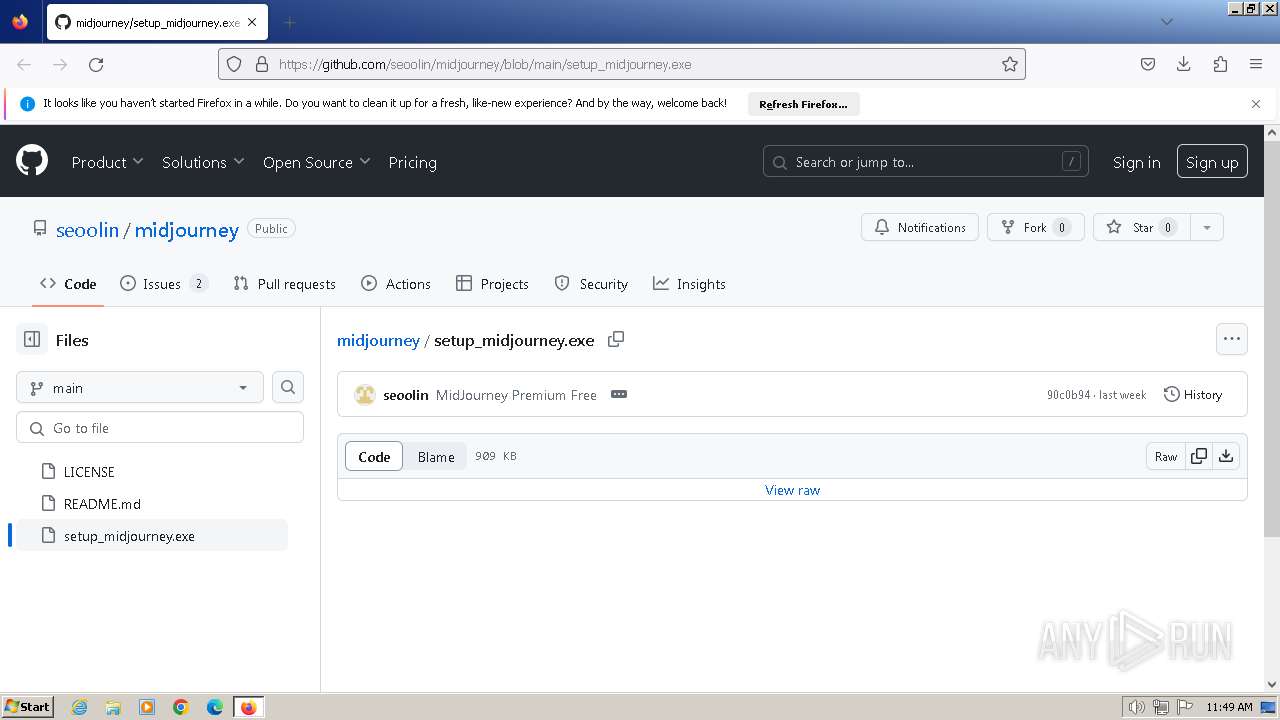The image size is (1280, 720).
Task: Click the file search magnifier button
Action: (288, 387)
